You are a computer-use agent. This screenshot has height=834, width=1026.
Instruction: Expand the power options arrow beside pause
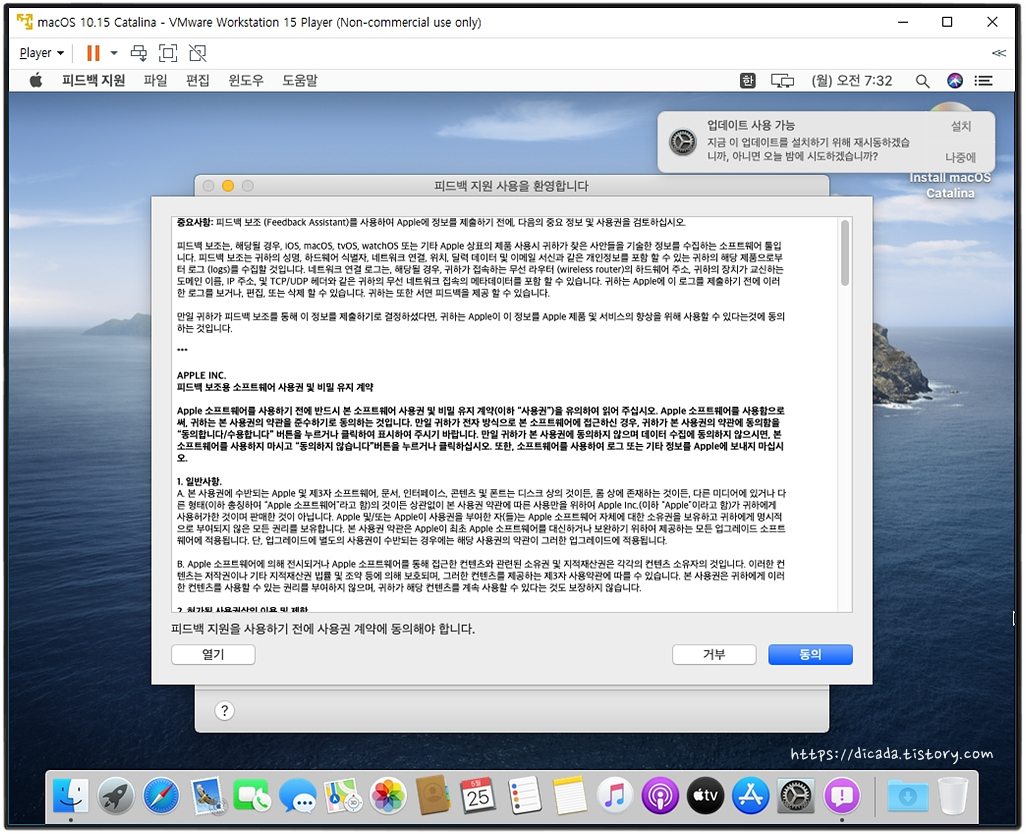point(114,53)
